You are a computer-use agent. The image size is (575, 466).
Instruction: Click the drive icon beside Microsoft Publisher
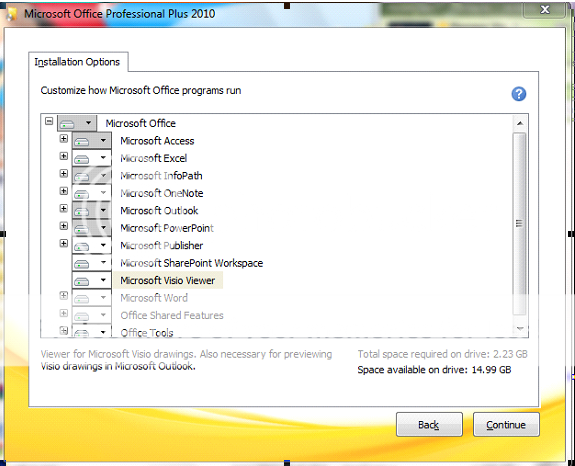coord(81,246)
